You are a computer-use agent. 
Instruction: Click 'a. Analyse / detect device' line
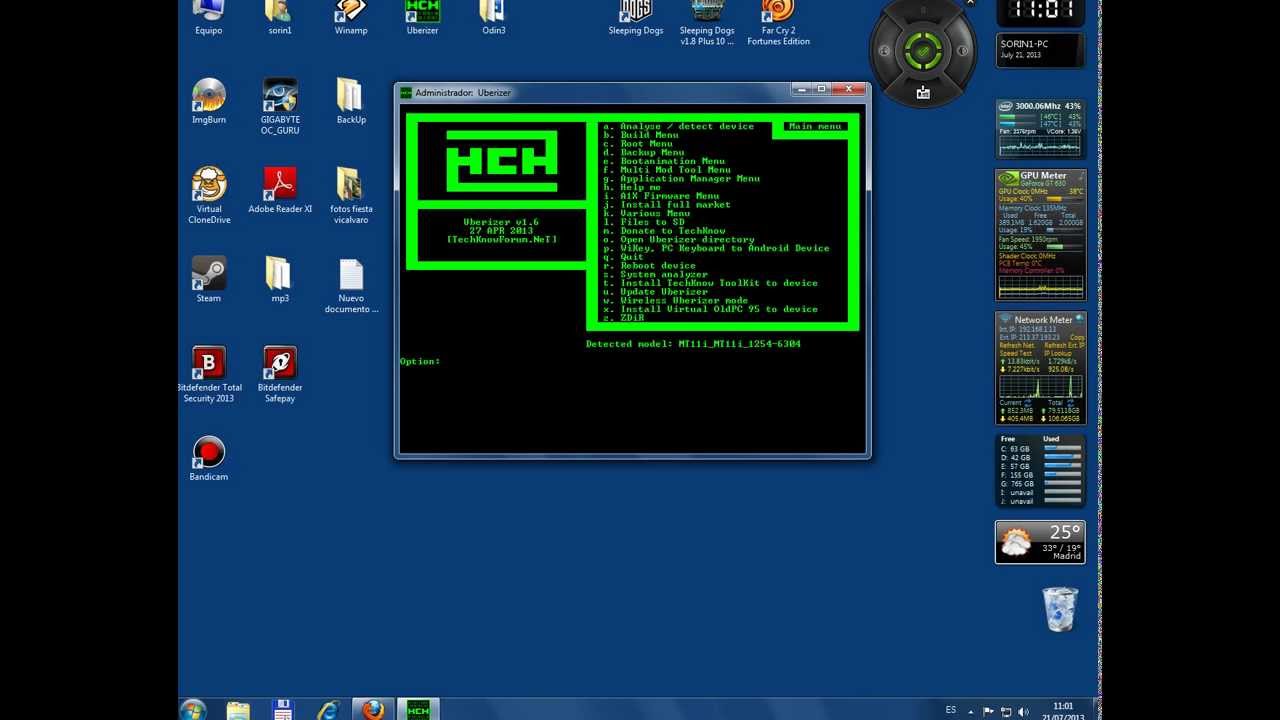(x=678, y=127)
